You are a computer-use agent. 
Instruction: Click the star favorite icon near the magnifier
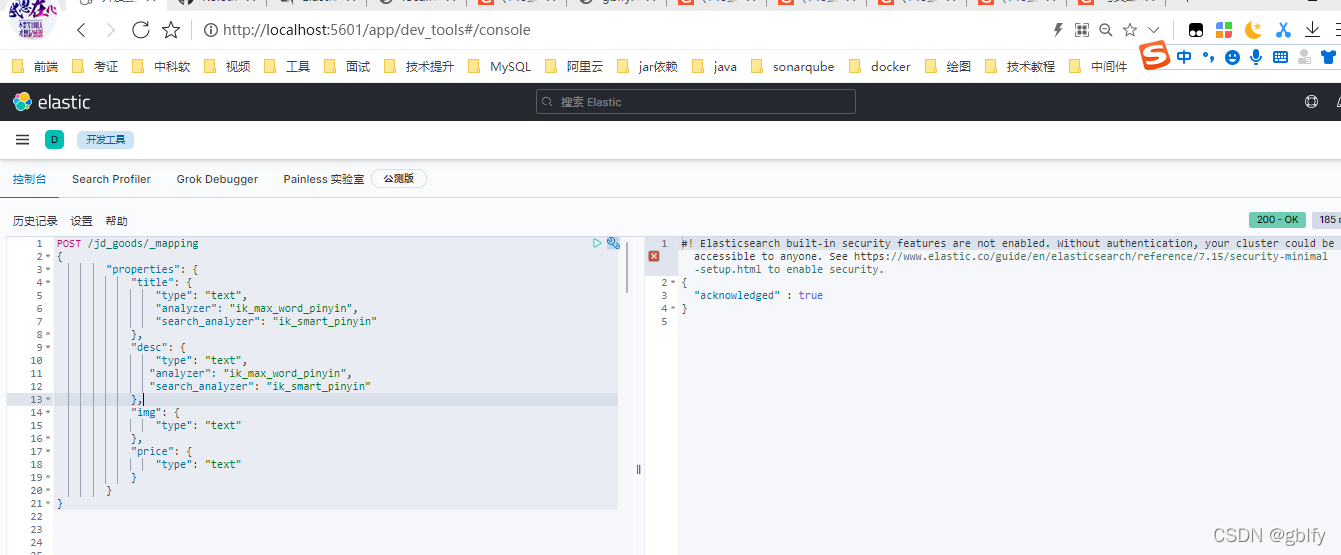[x=1130, y=30]
